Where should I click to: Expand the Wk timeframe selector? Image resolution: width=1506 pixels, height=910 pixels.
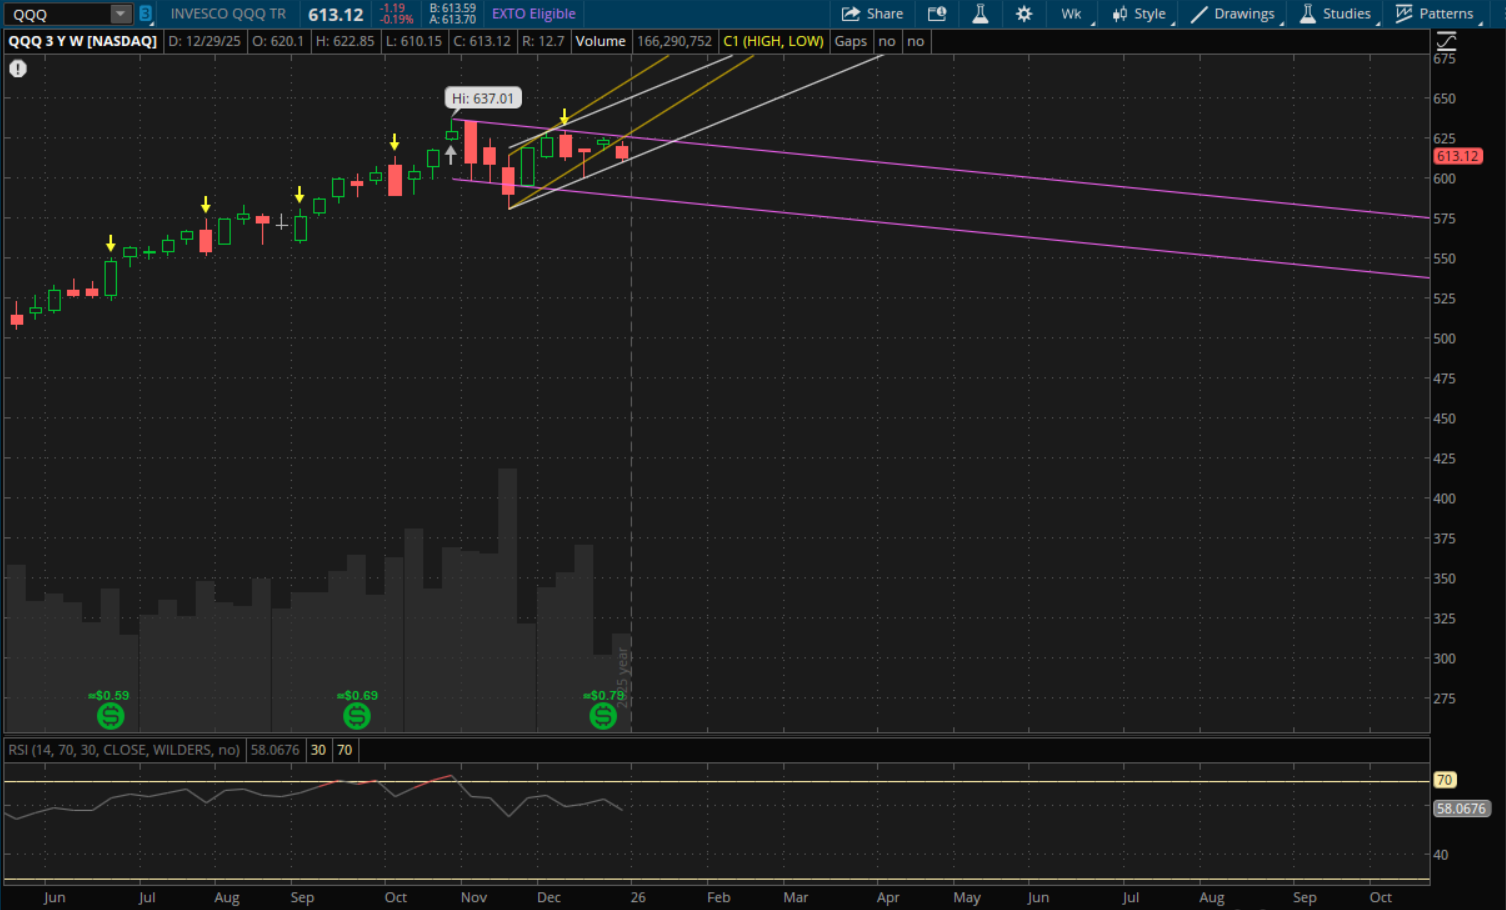[1072, 14]
